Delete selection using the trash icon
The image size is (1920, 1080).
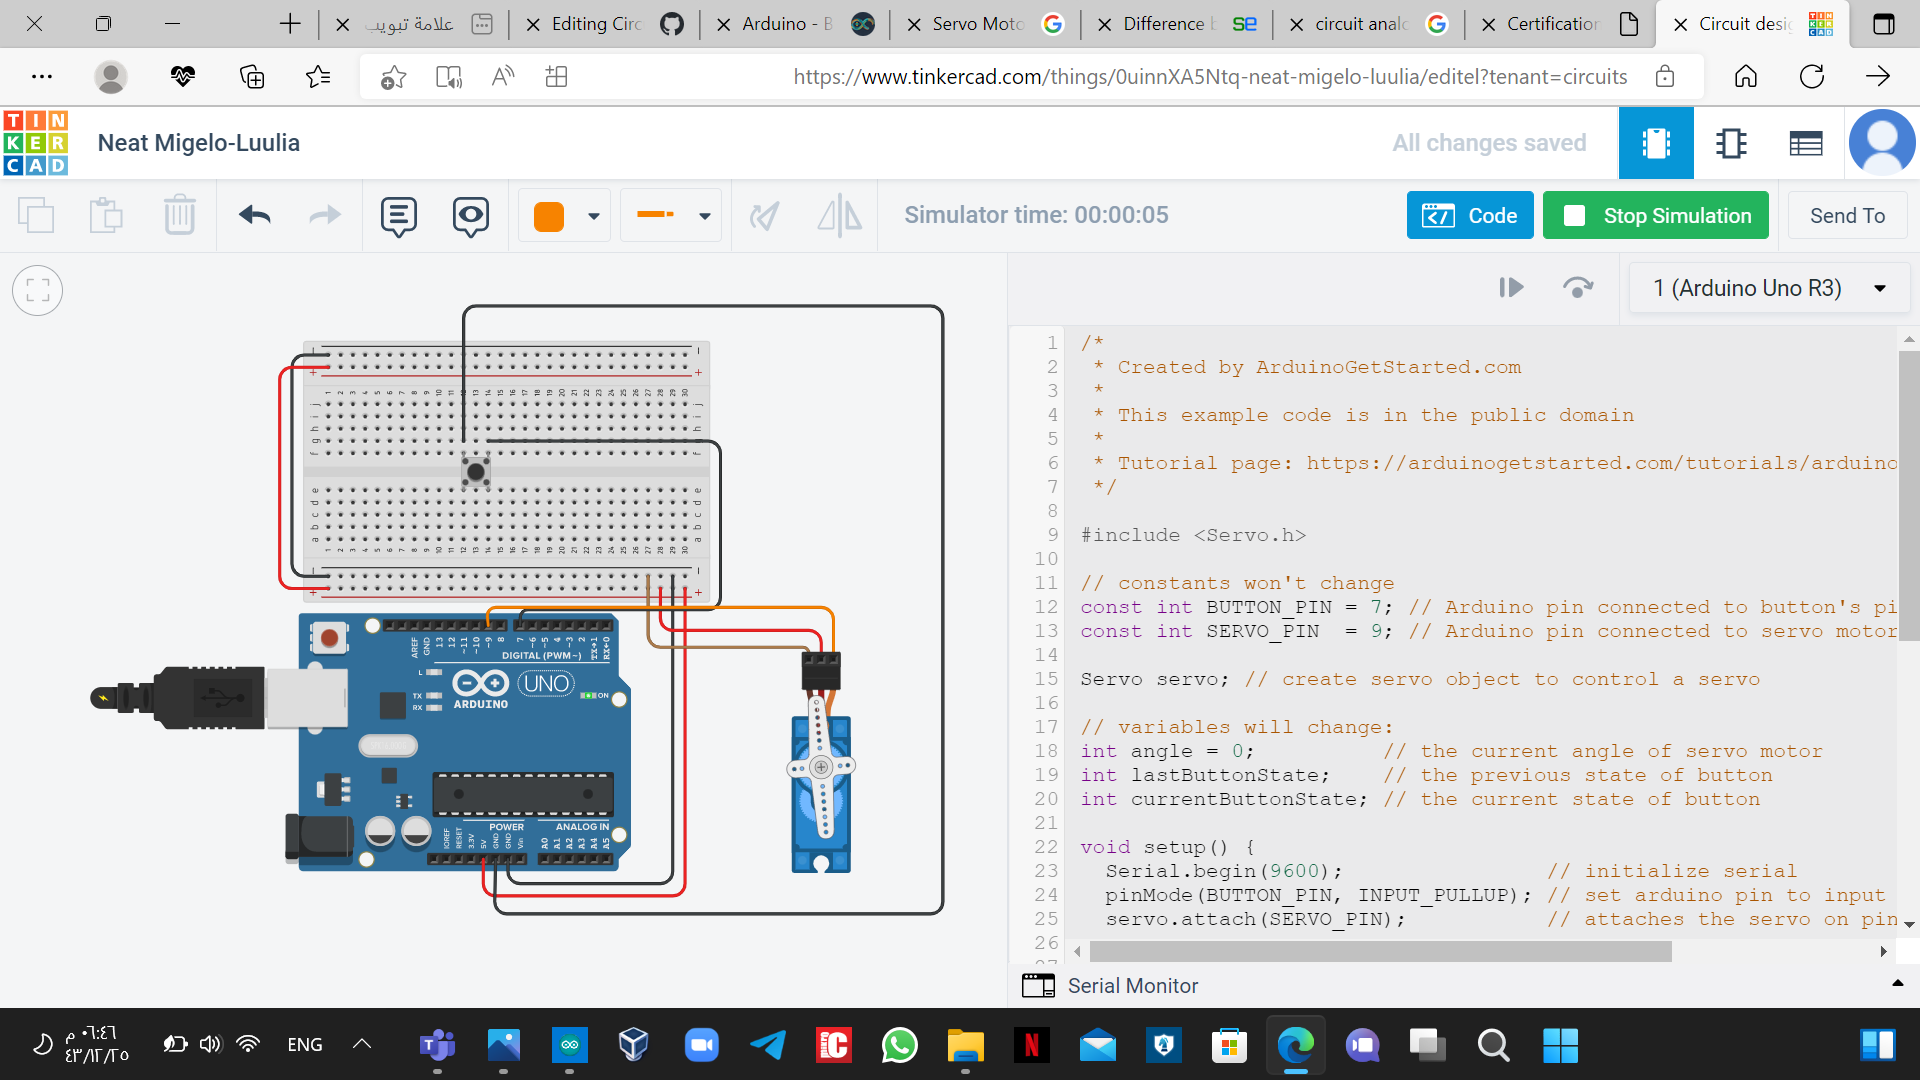pos(180,214)
